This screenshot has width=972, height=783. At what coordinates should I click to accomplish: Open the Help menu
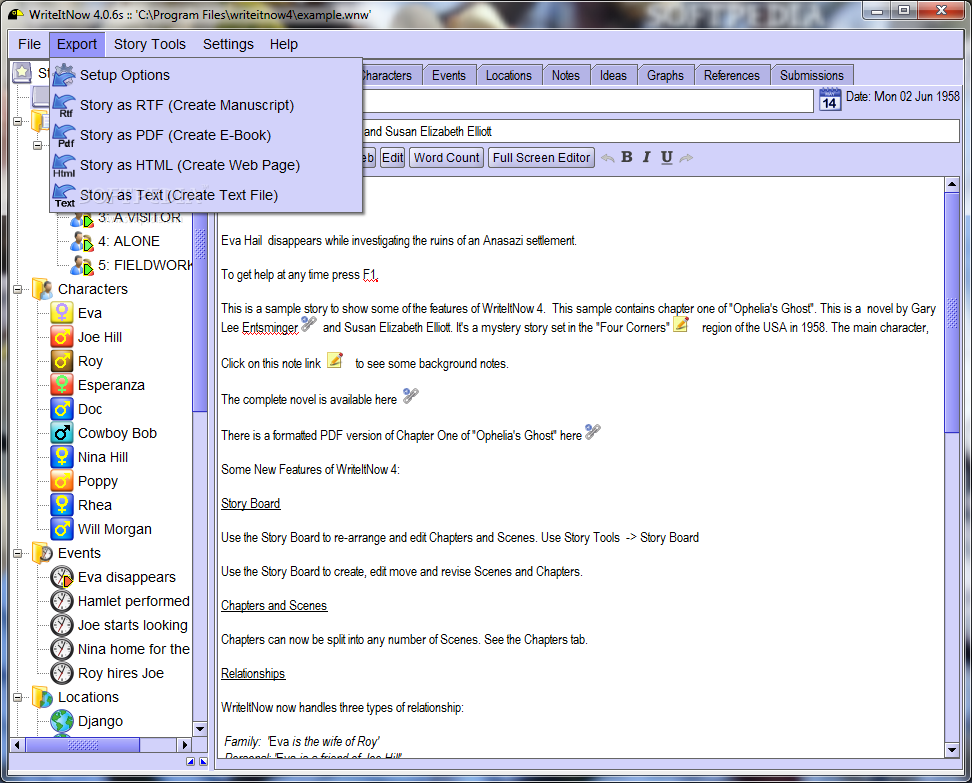[x=283, y=45]
